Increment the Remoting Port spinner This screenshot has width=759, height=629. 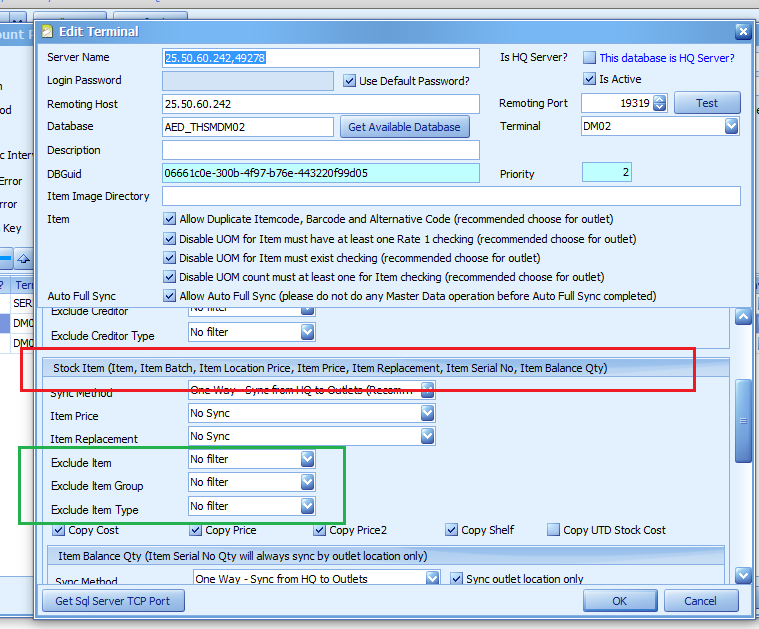pos(660,99)
